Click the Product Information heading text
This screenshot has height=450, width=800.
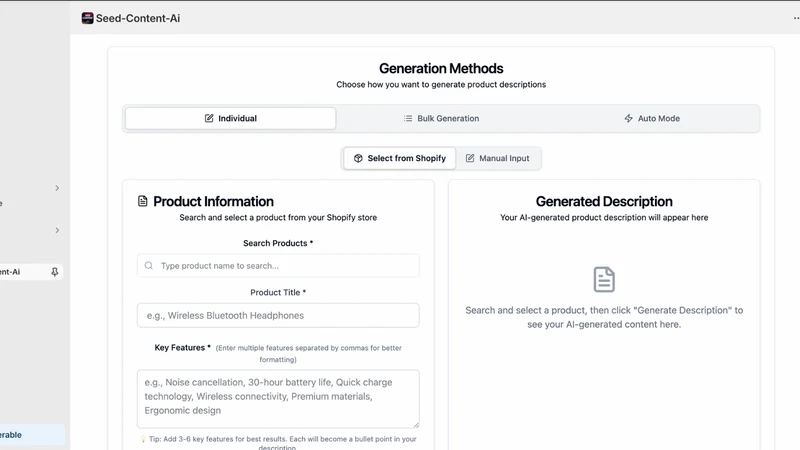[213, 202]
